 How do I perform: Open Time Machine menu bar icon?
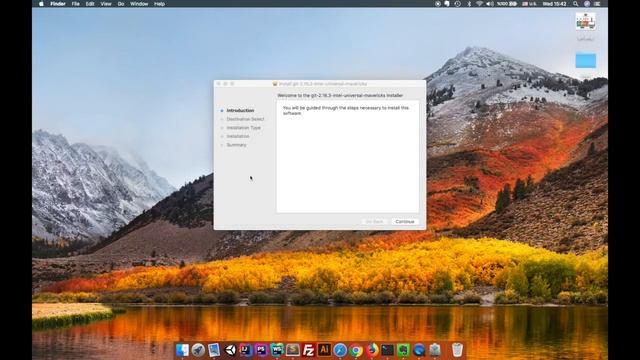point(458,4)
